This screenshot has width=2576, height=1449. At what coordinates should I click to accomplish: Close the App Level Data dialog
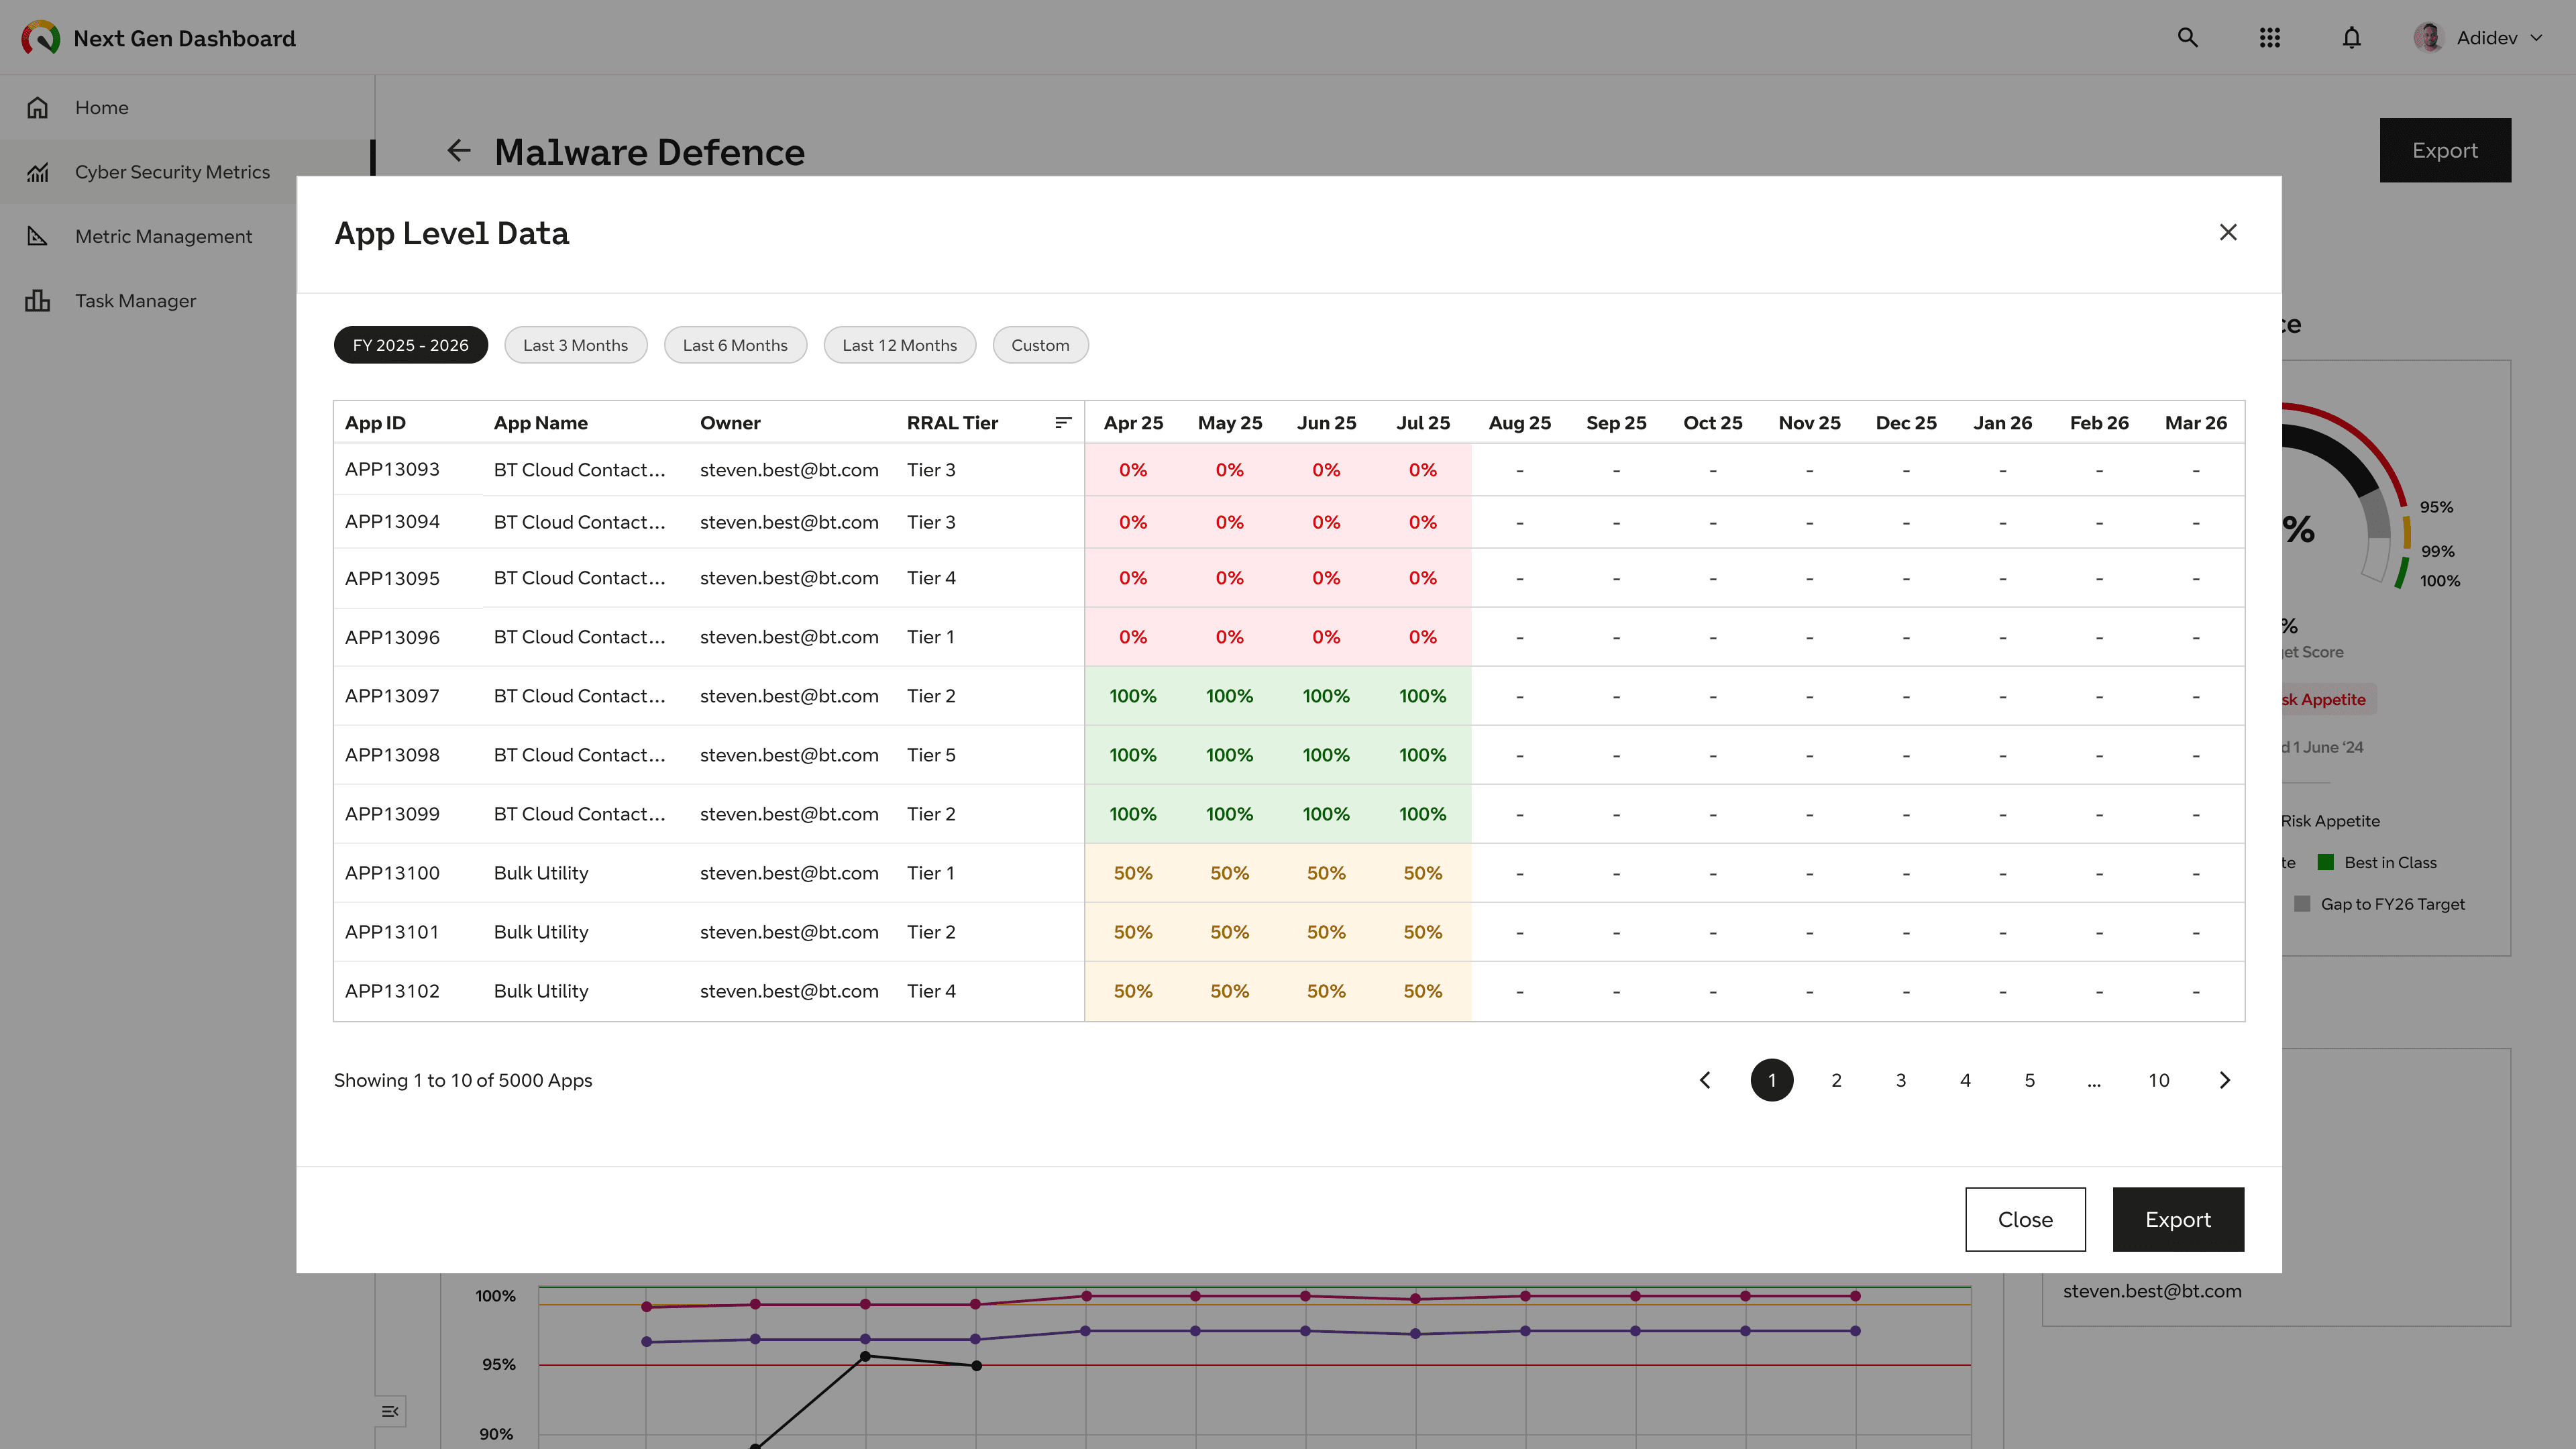point(2227,233)
